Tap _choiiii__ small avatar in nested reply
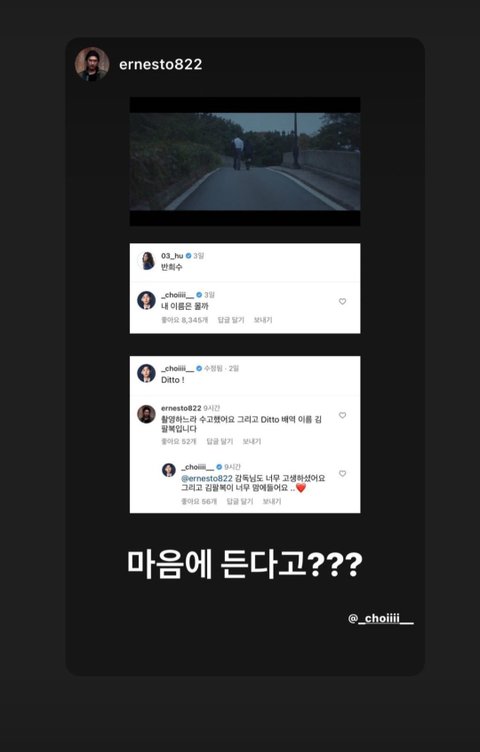Viewport: 480px width, 752px height. [169, 470]
